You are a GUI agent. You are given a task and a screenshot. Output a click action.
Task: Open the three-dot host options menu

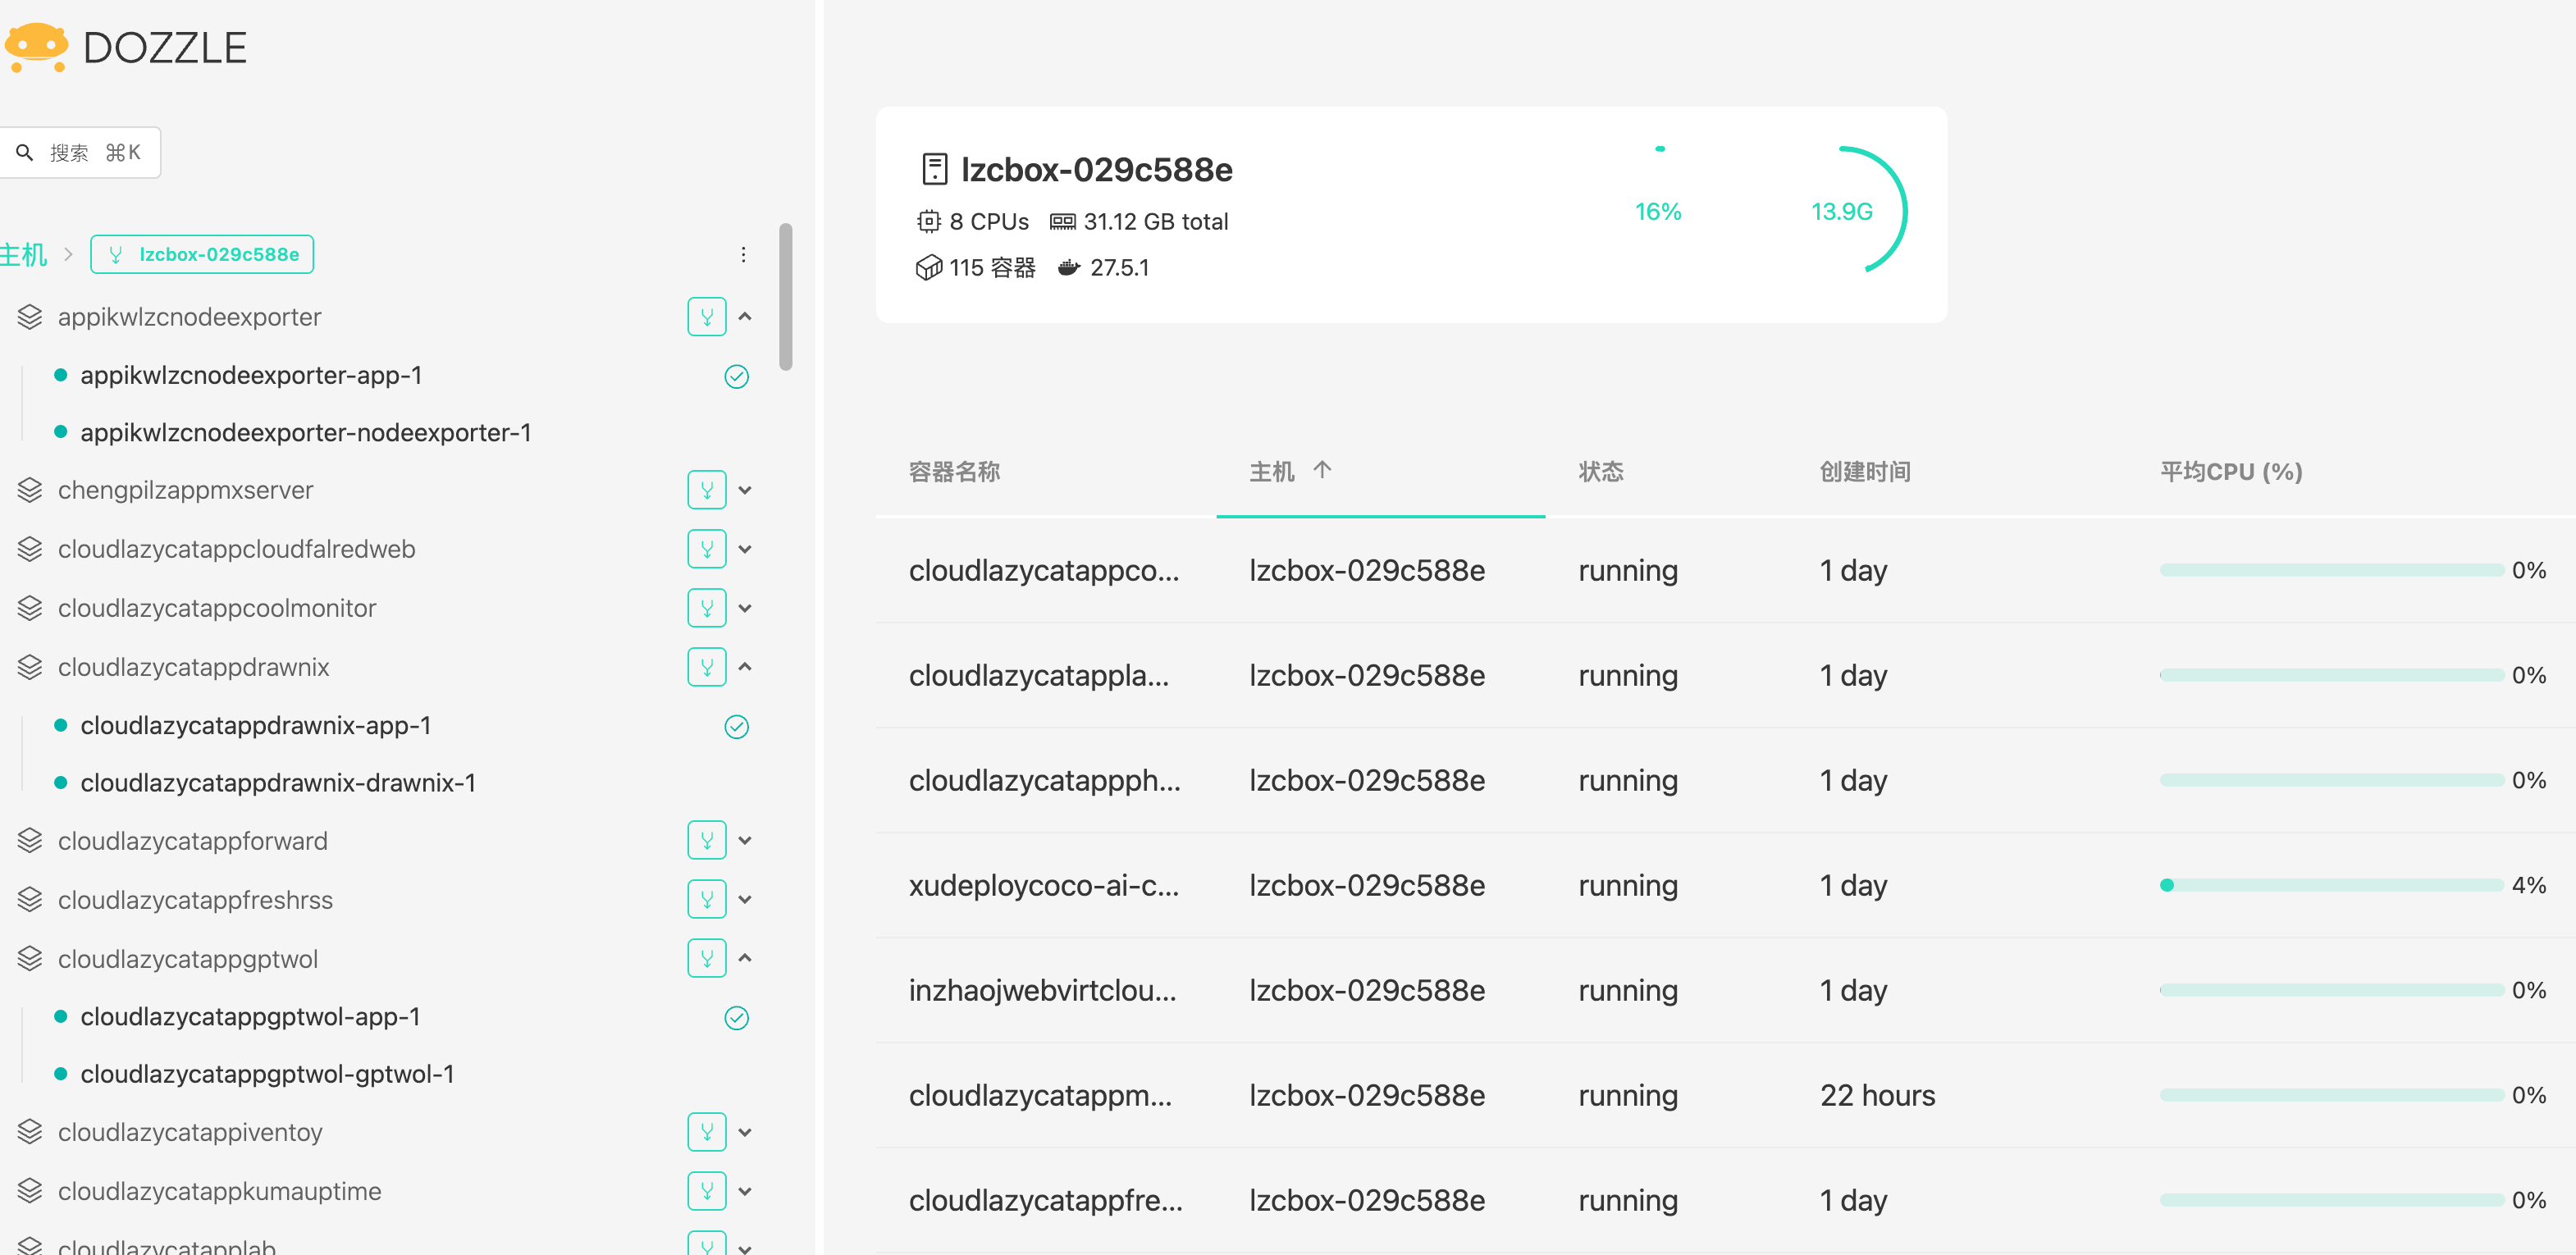743,255
